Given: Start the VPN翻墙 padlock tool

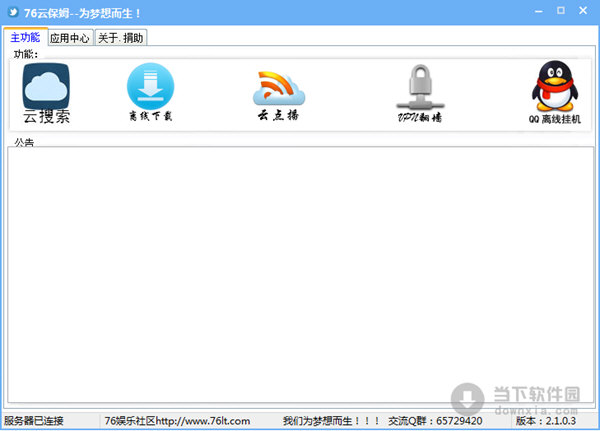Looking at the screenshot, I should point(420,93).
